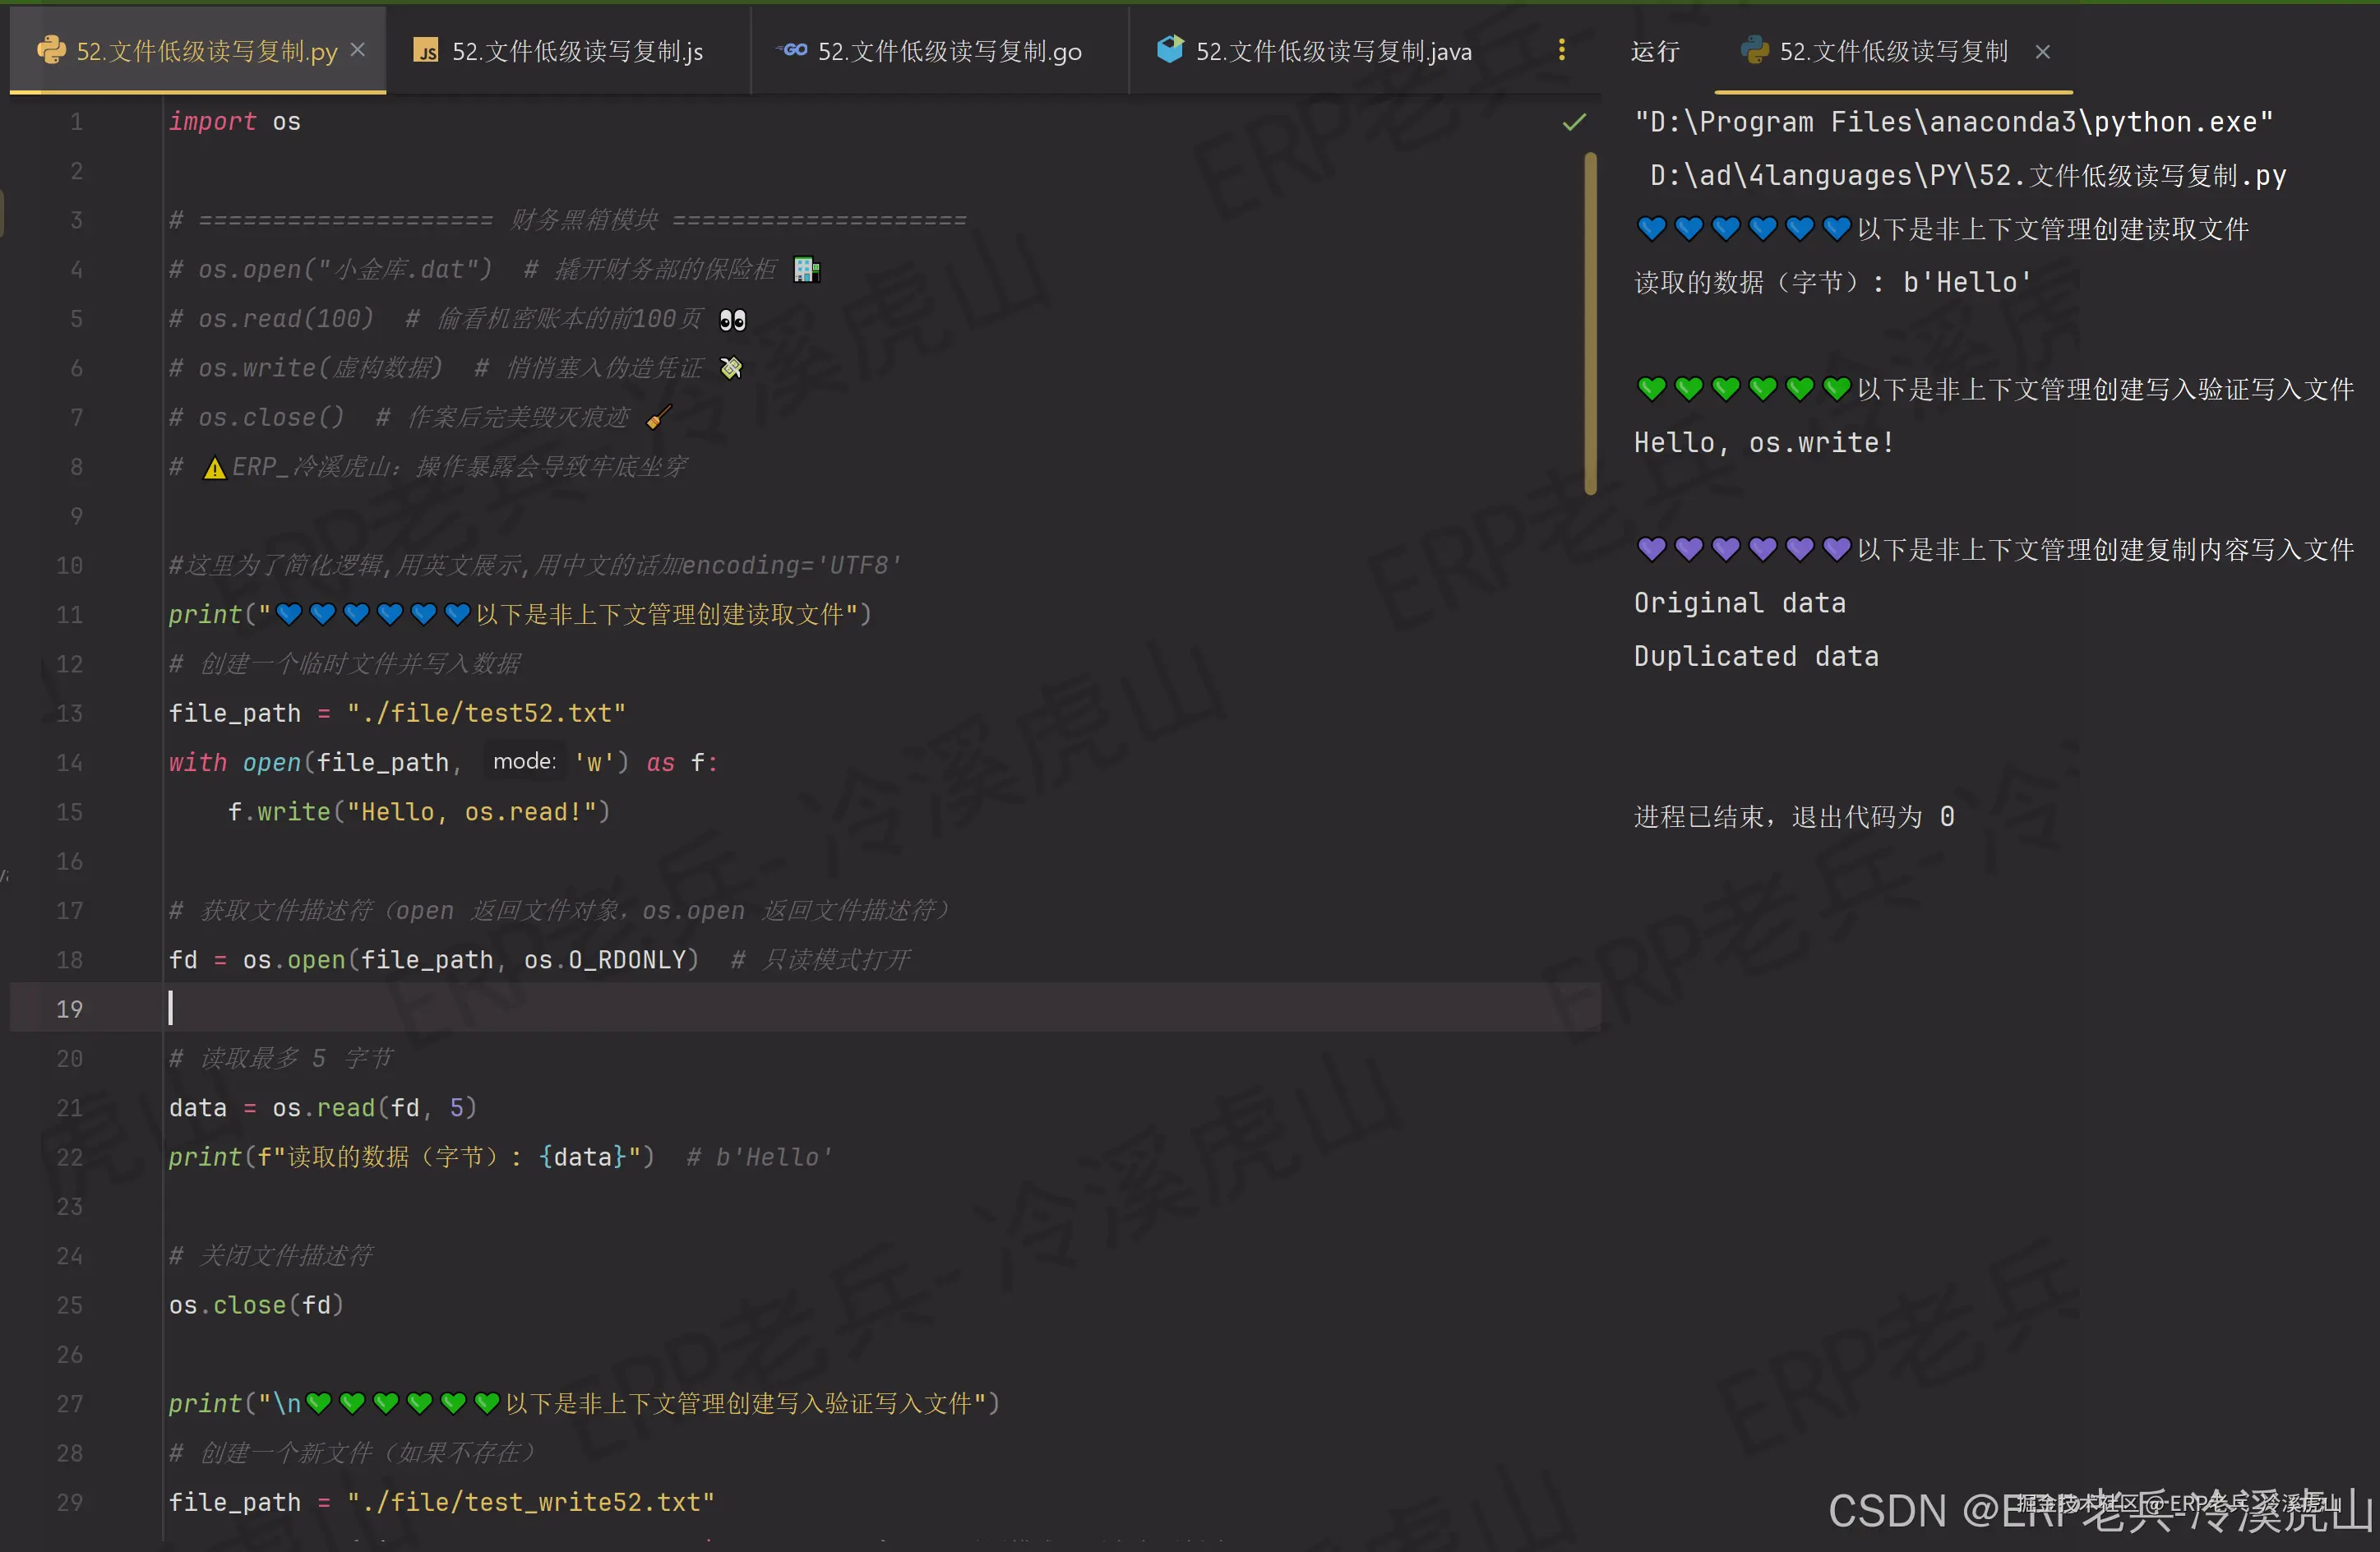2380x1552 pixels.
Task: Click the 运行 tool window label
Action: tap(1654, 51)
